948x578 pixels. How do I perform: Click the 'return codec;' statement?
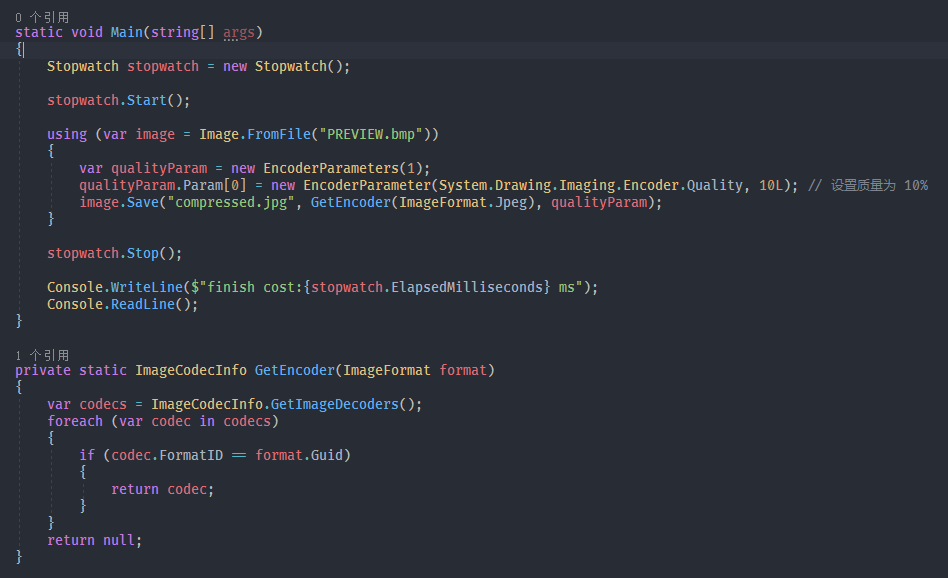pyautogui.click(x=163, y=489)
